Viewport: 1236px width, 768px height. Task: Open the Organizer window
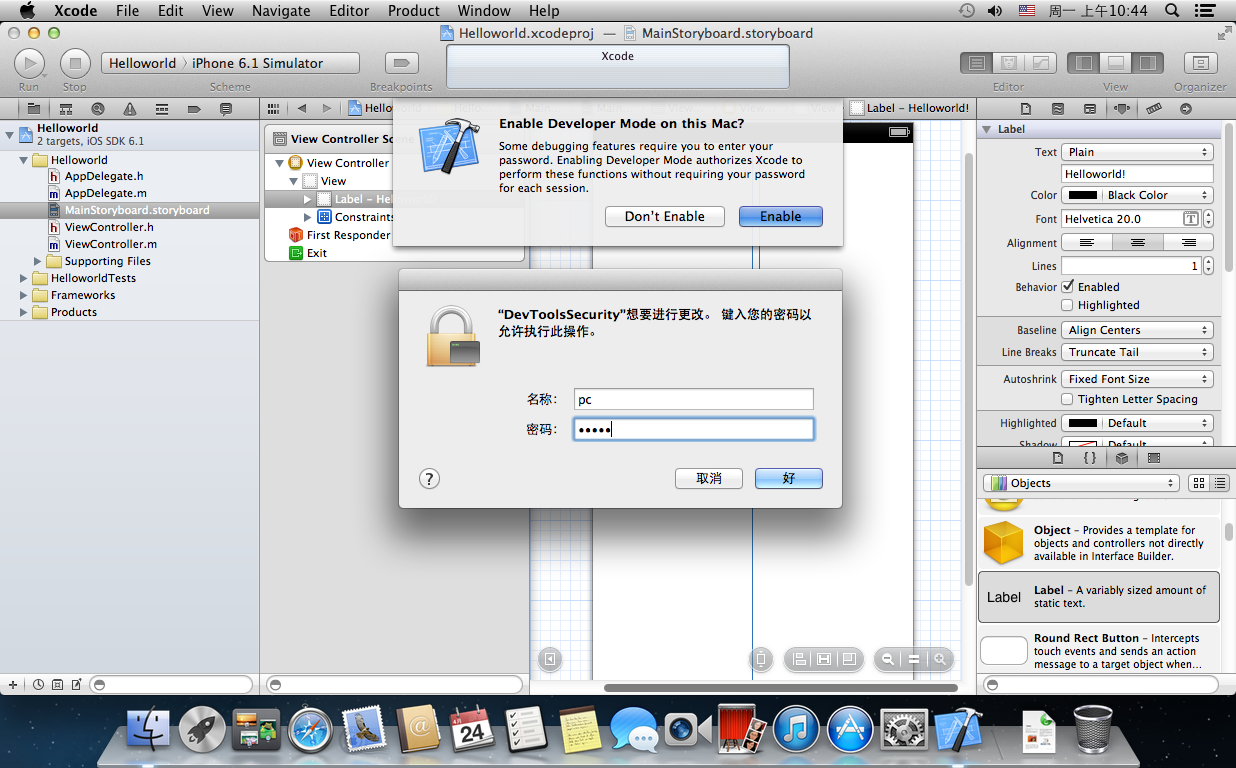[1200, 63]
